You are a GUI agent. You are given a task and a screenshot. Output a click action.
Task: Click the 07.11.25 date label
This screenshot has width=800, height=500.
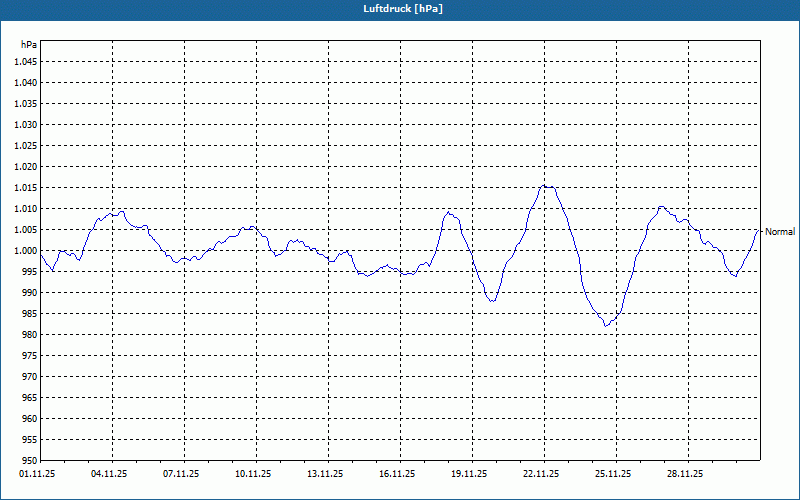point(181,474)
